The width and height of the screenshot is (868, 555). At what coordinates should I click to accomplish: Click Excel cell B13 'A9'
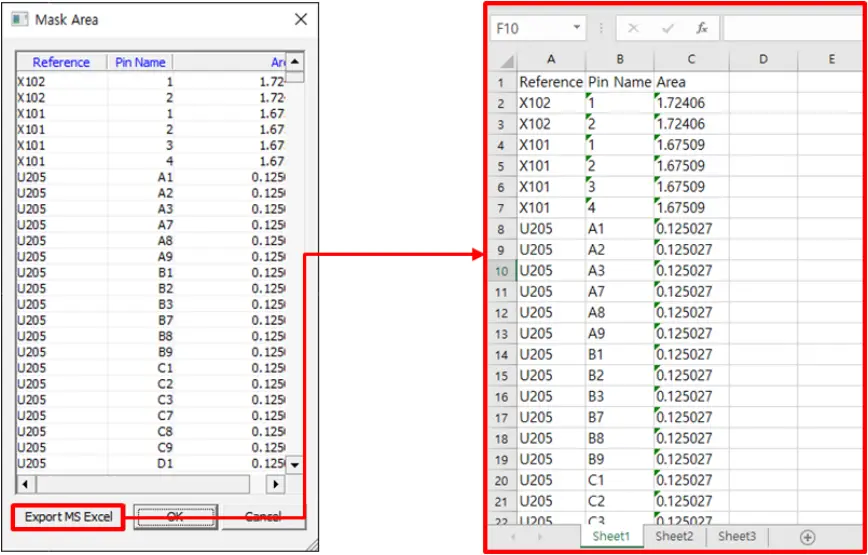[620, 334]
